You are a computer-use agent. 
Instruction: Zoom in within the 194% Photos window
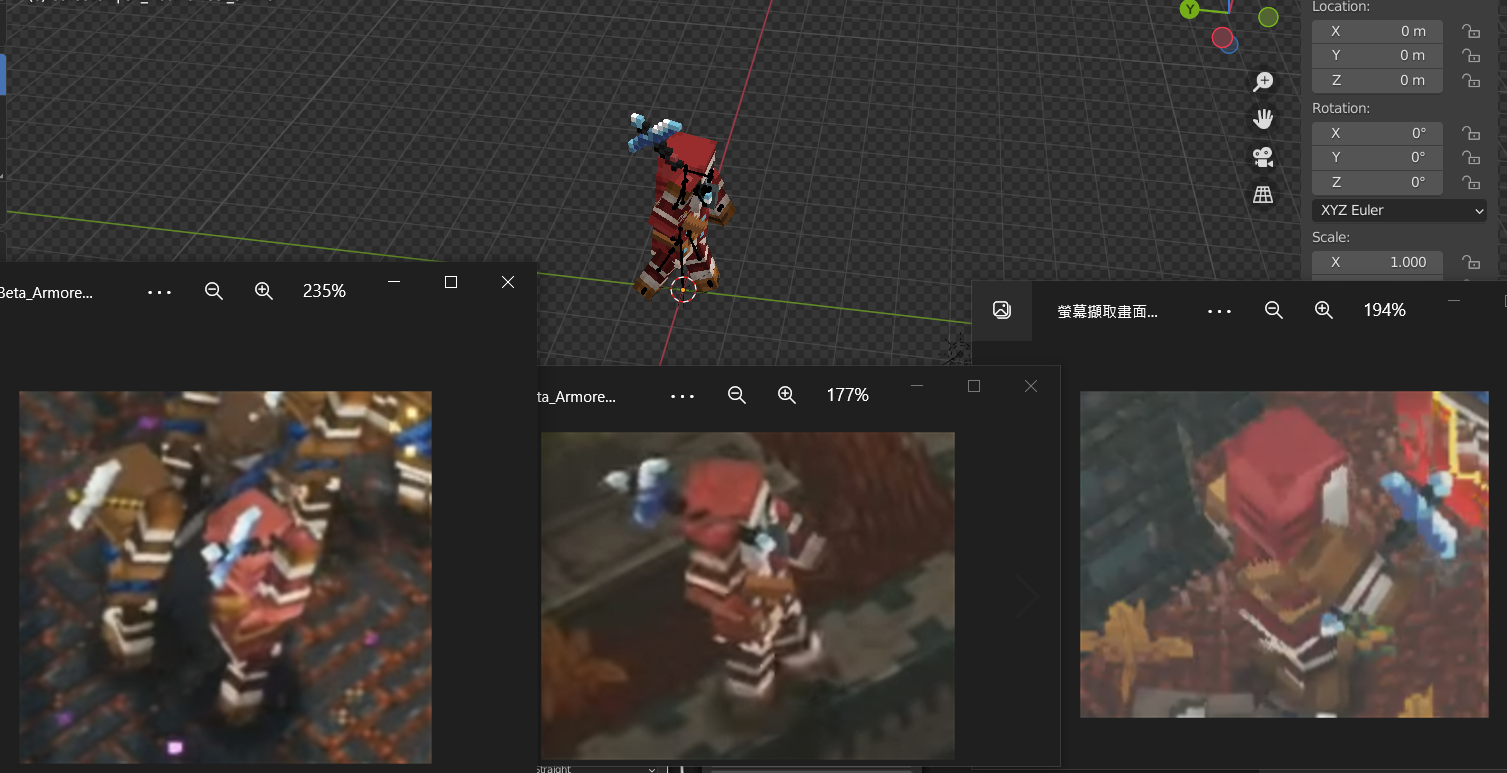point(1324,310)
